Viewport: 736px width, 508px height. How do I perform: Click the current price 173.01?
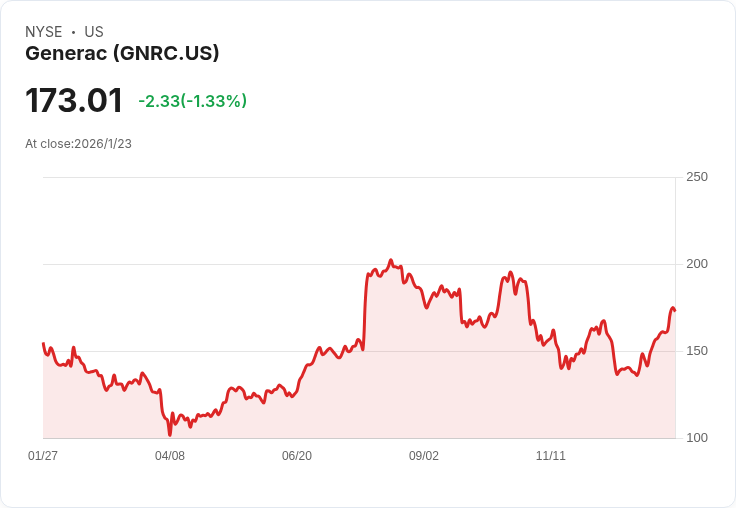74,101
